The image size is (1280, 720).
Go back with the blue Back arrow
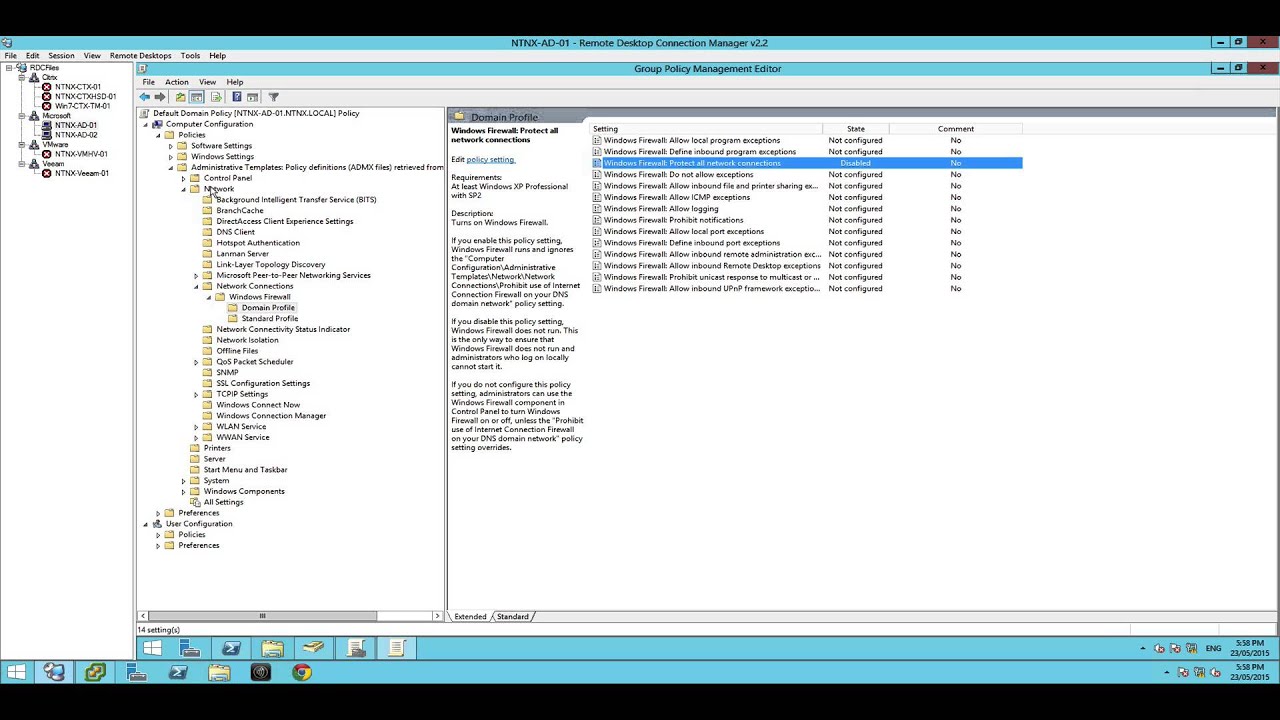(145, 97)
